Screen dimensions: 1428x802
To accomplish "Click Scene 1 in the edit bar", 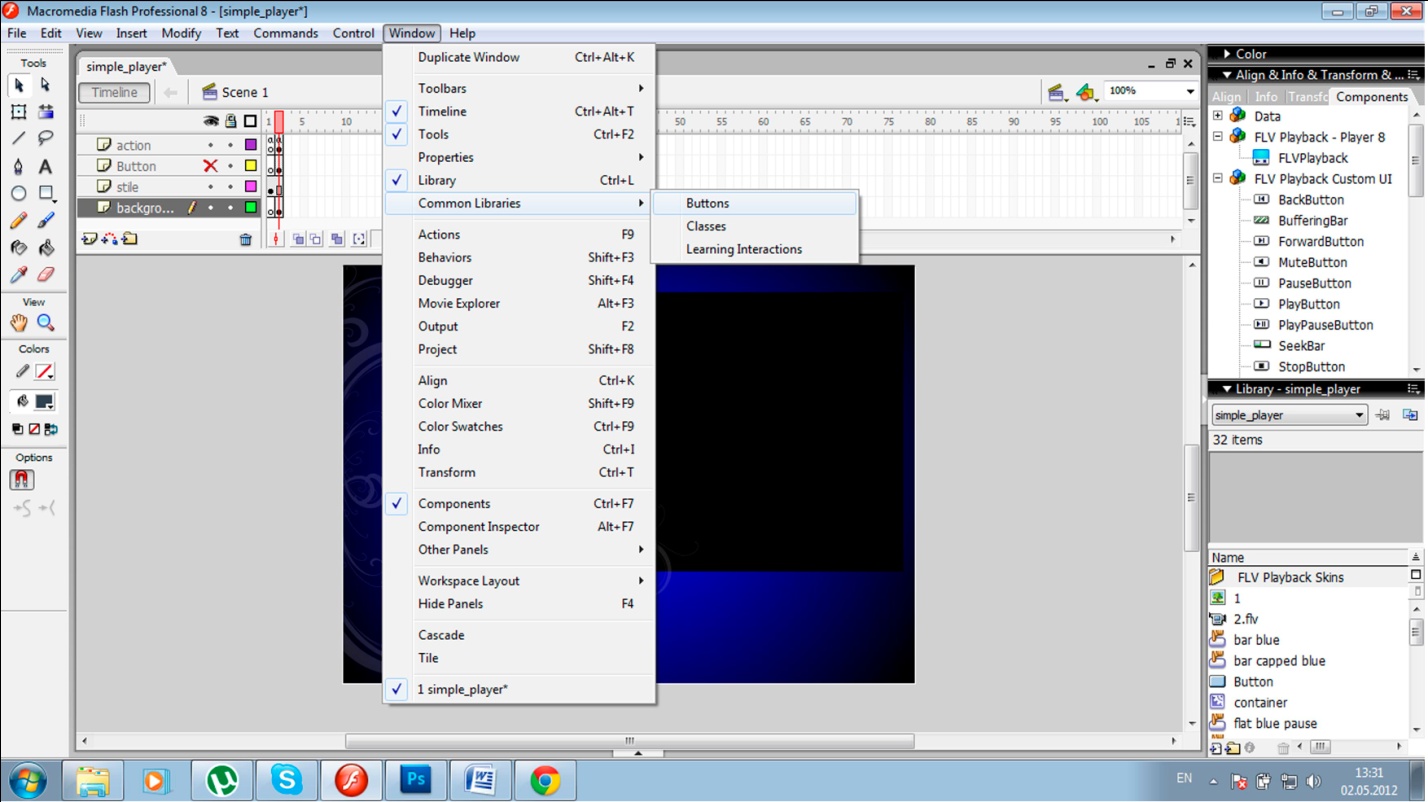I will [x=235, y=92].
